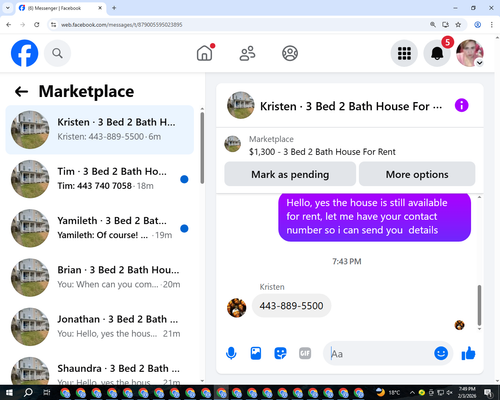This screenshot has height=400, width=500.
Task: Reload the page in browser
Action: coord(37,25)
